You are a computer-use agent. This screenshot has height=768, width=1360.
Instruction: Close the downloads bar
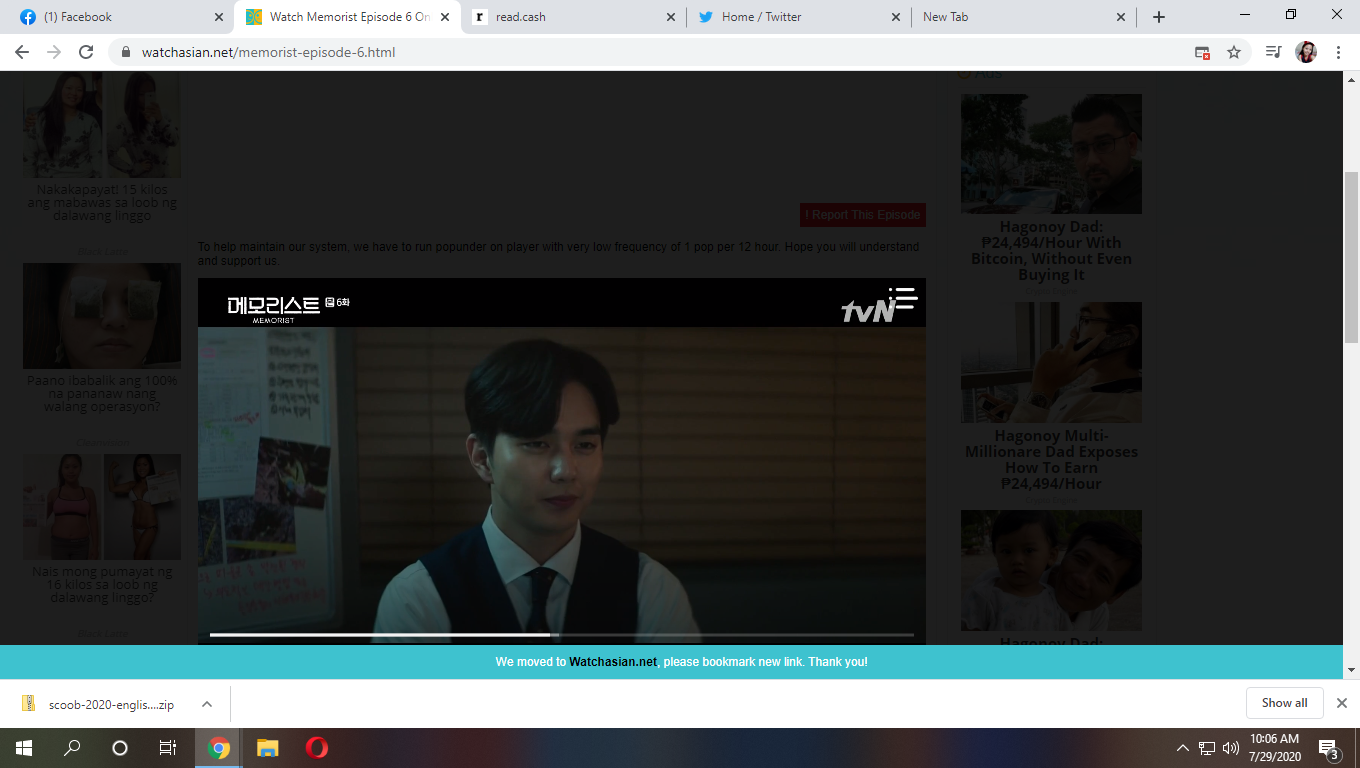[x=1342, y=703]
